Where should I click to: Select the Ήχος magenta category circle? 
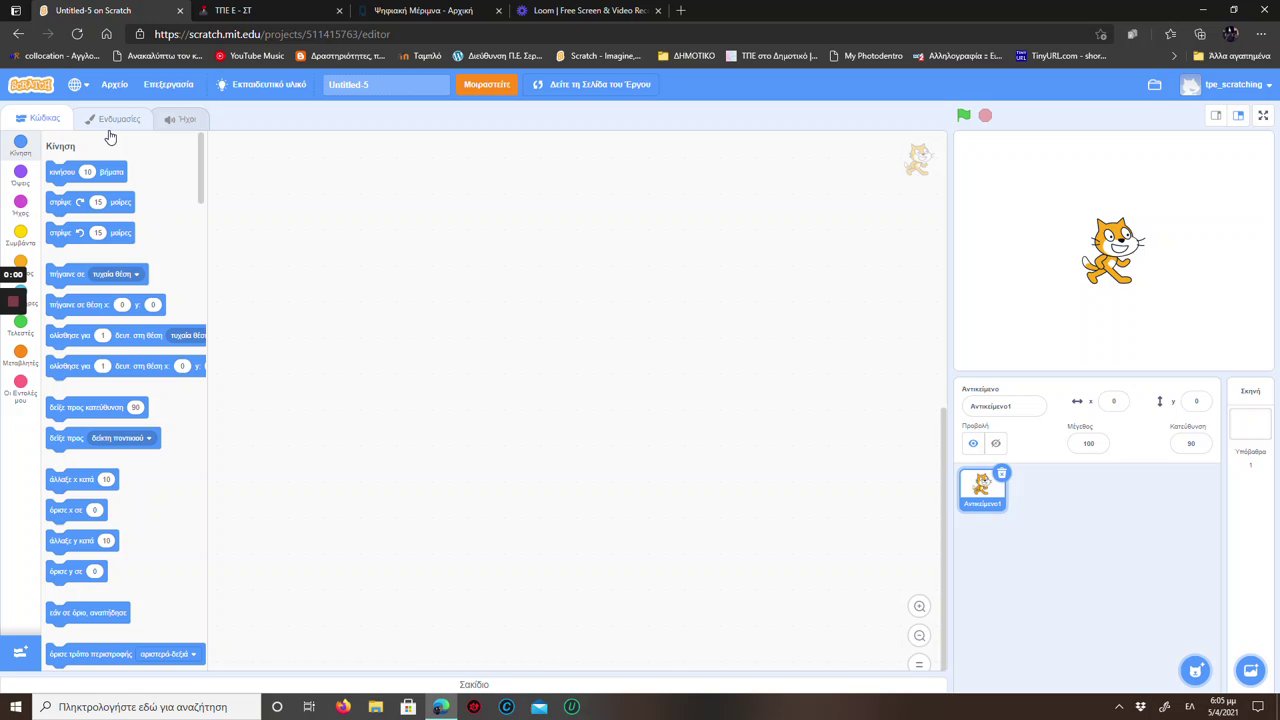[20, 202]
